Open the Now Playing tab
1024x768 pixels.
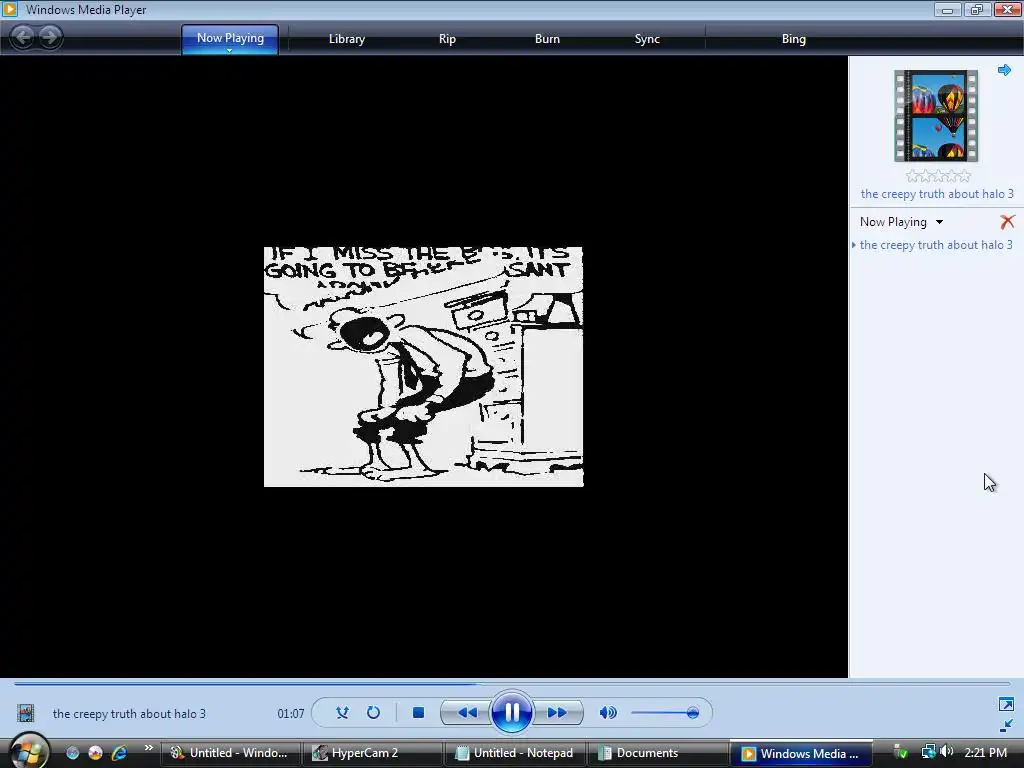tap(230, 38)
